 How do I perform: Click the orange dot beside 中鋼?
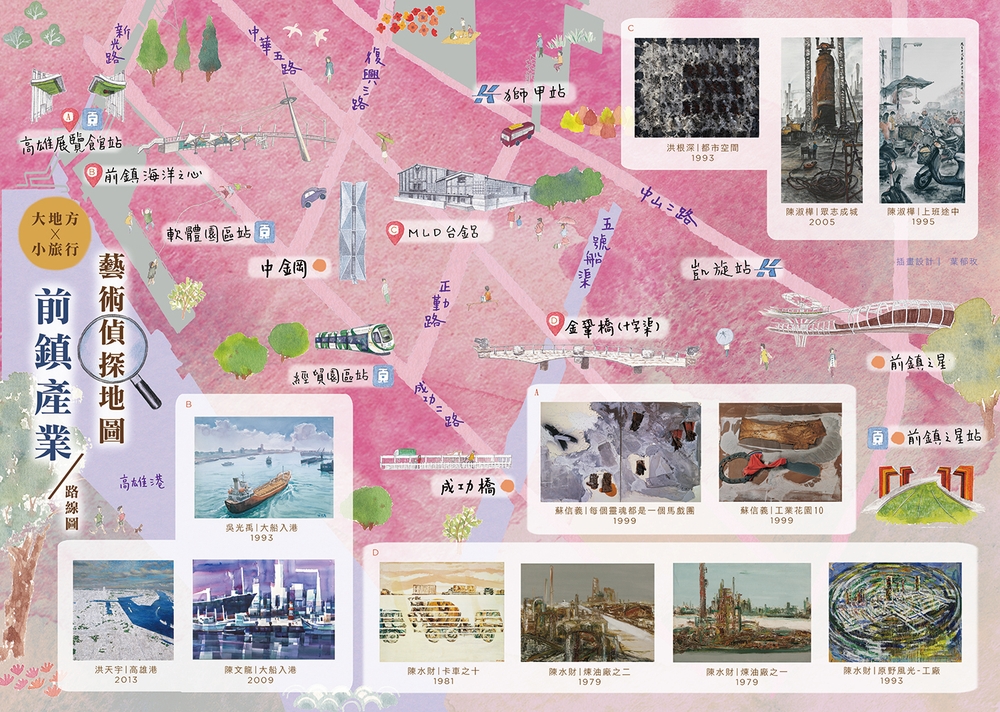coord(320,267)
